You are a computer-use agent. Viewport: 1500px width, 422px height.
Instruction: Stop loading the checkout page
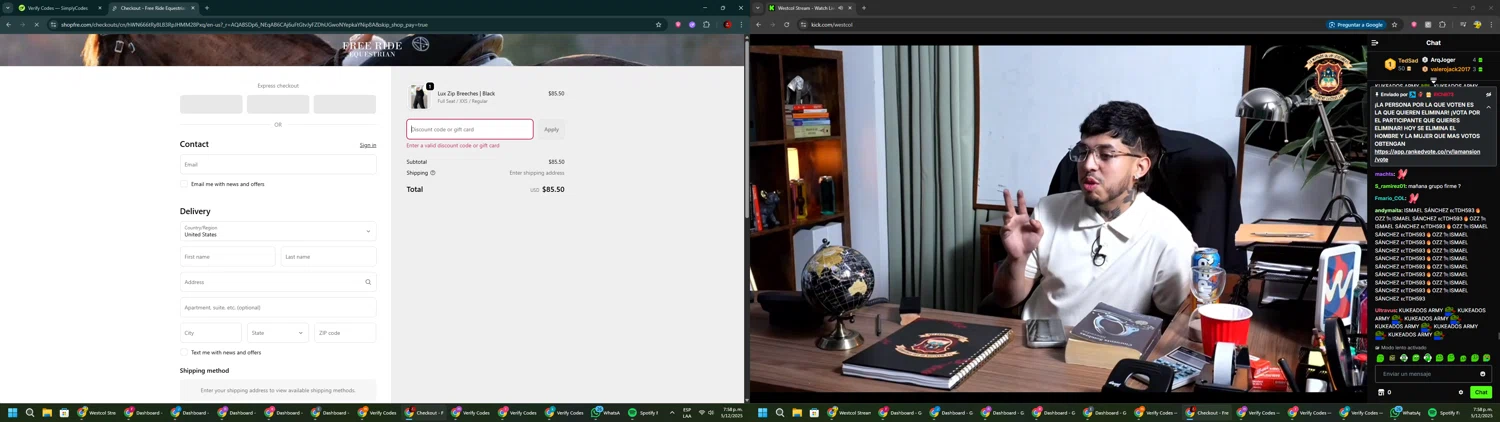click(37, 24)
